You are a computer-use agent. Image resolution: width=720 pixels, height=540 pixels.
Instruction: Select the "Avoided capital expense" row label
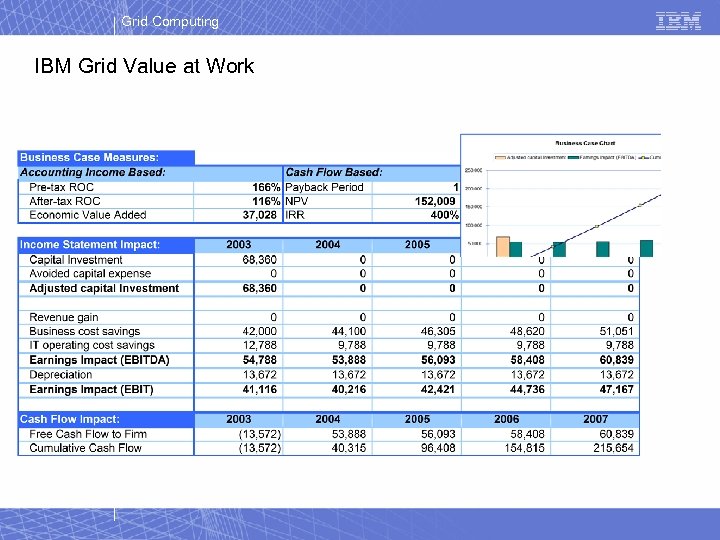point(90,274)
